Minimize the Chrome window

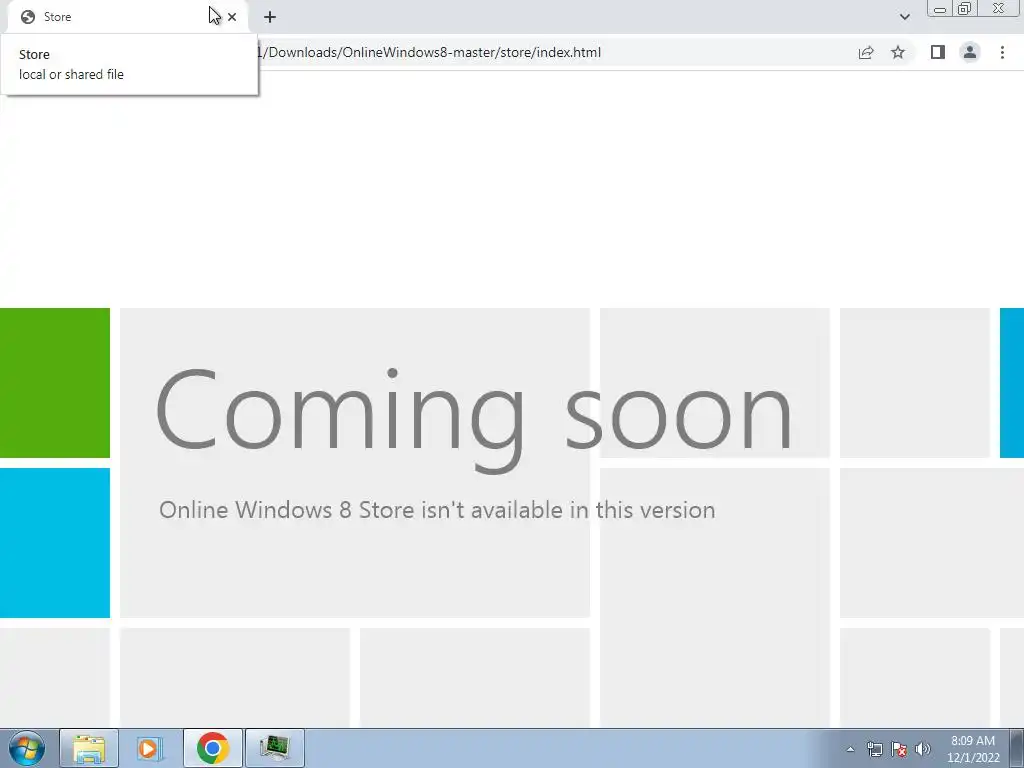940,8
